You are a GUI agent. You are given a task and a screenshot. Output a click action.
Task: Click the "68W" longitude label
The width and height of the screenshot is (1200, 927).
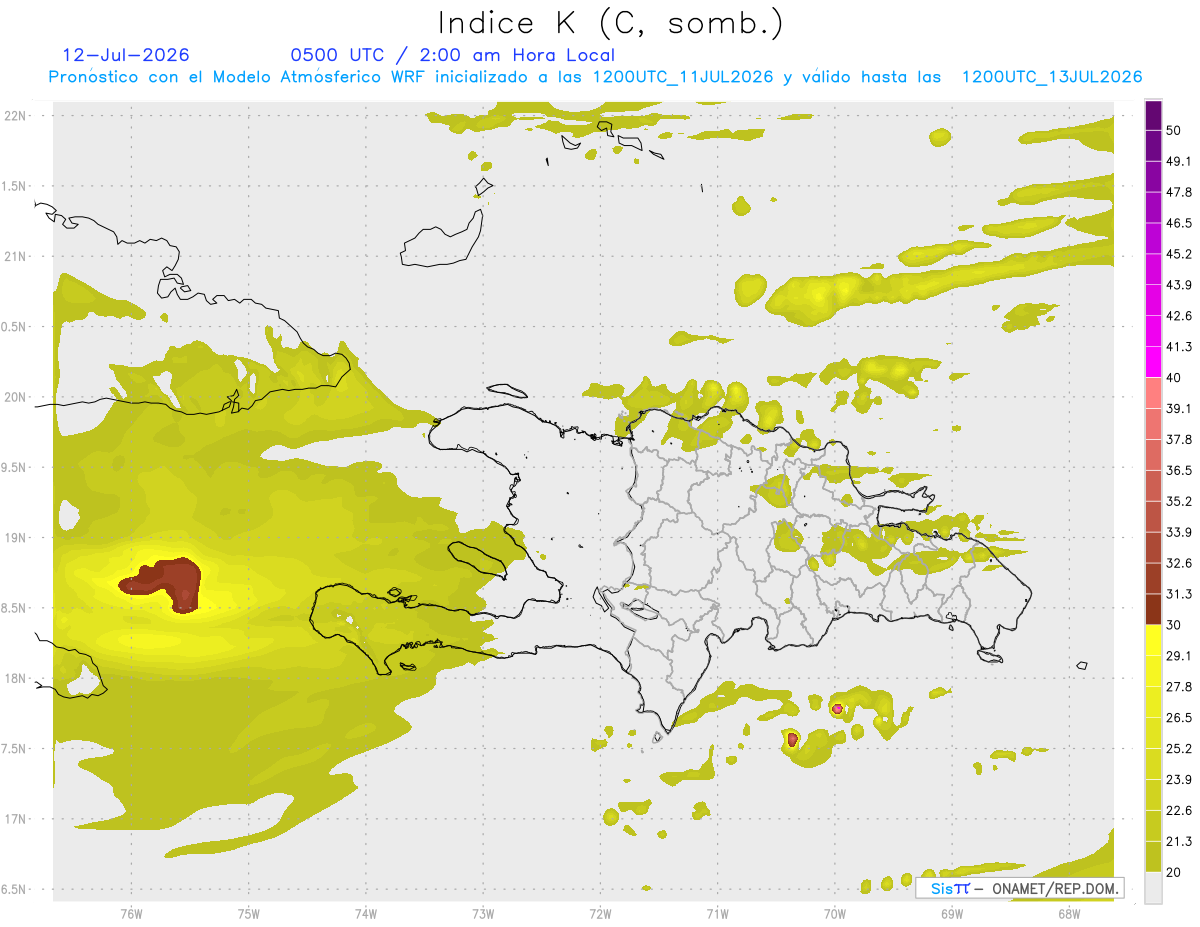pos(1069,913)
